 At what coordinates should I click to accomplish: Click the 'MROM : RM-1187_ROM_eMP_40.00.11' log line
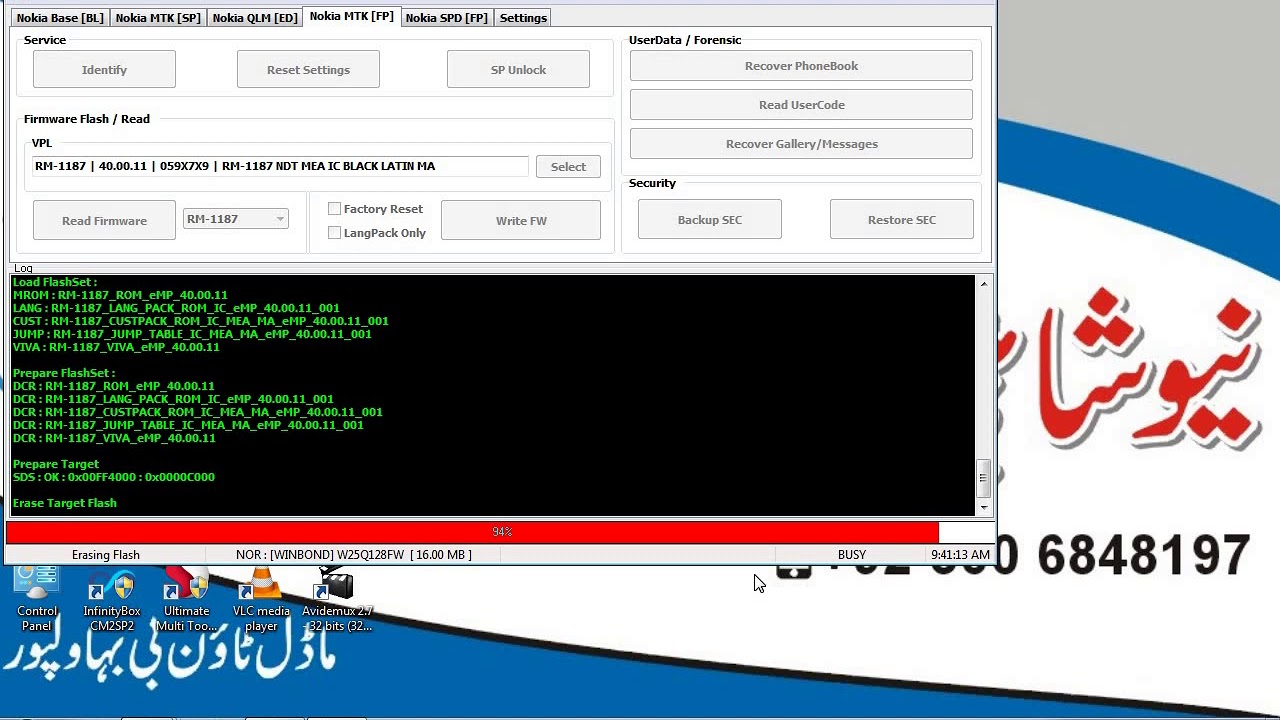[120, 296]
